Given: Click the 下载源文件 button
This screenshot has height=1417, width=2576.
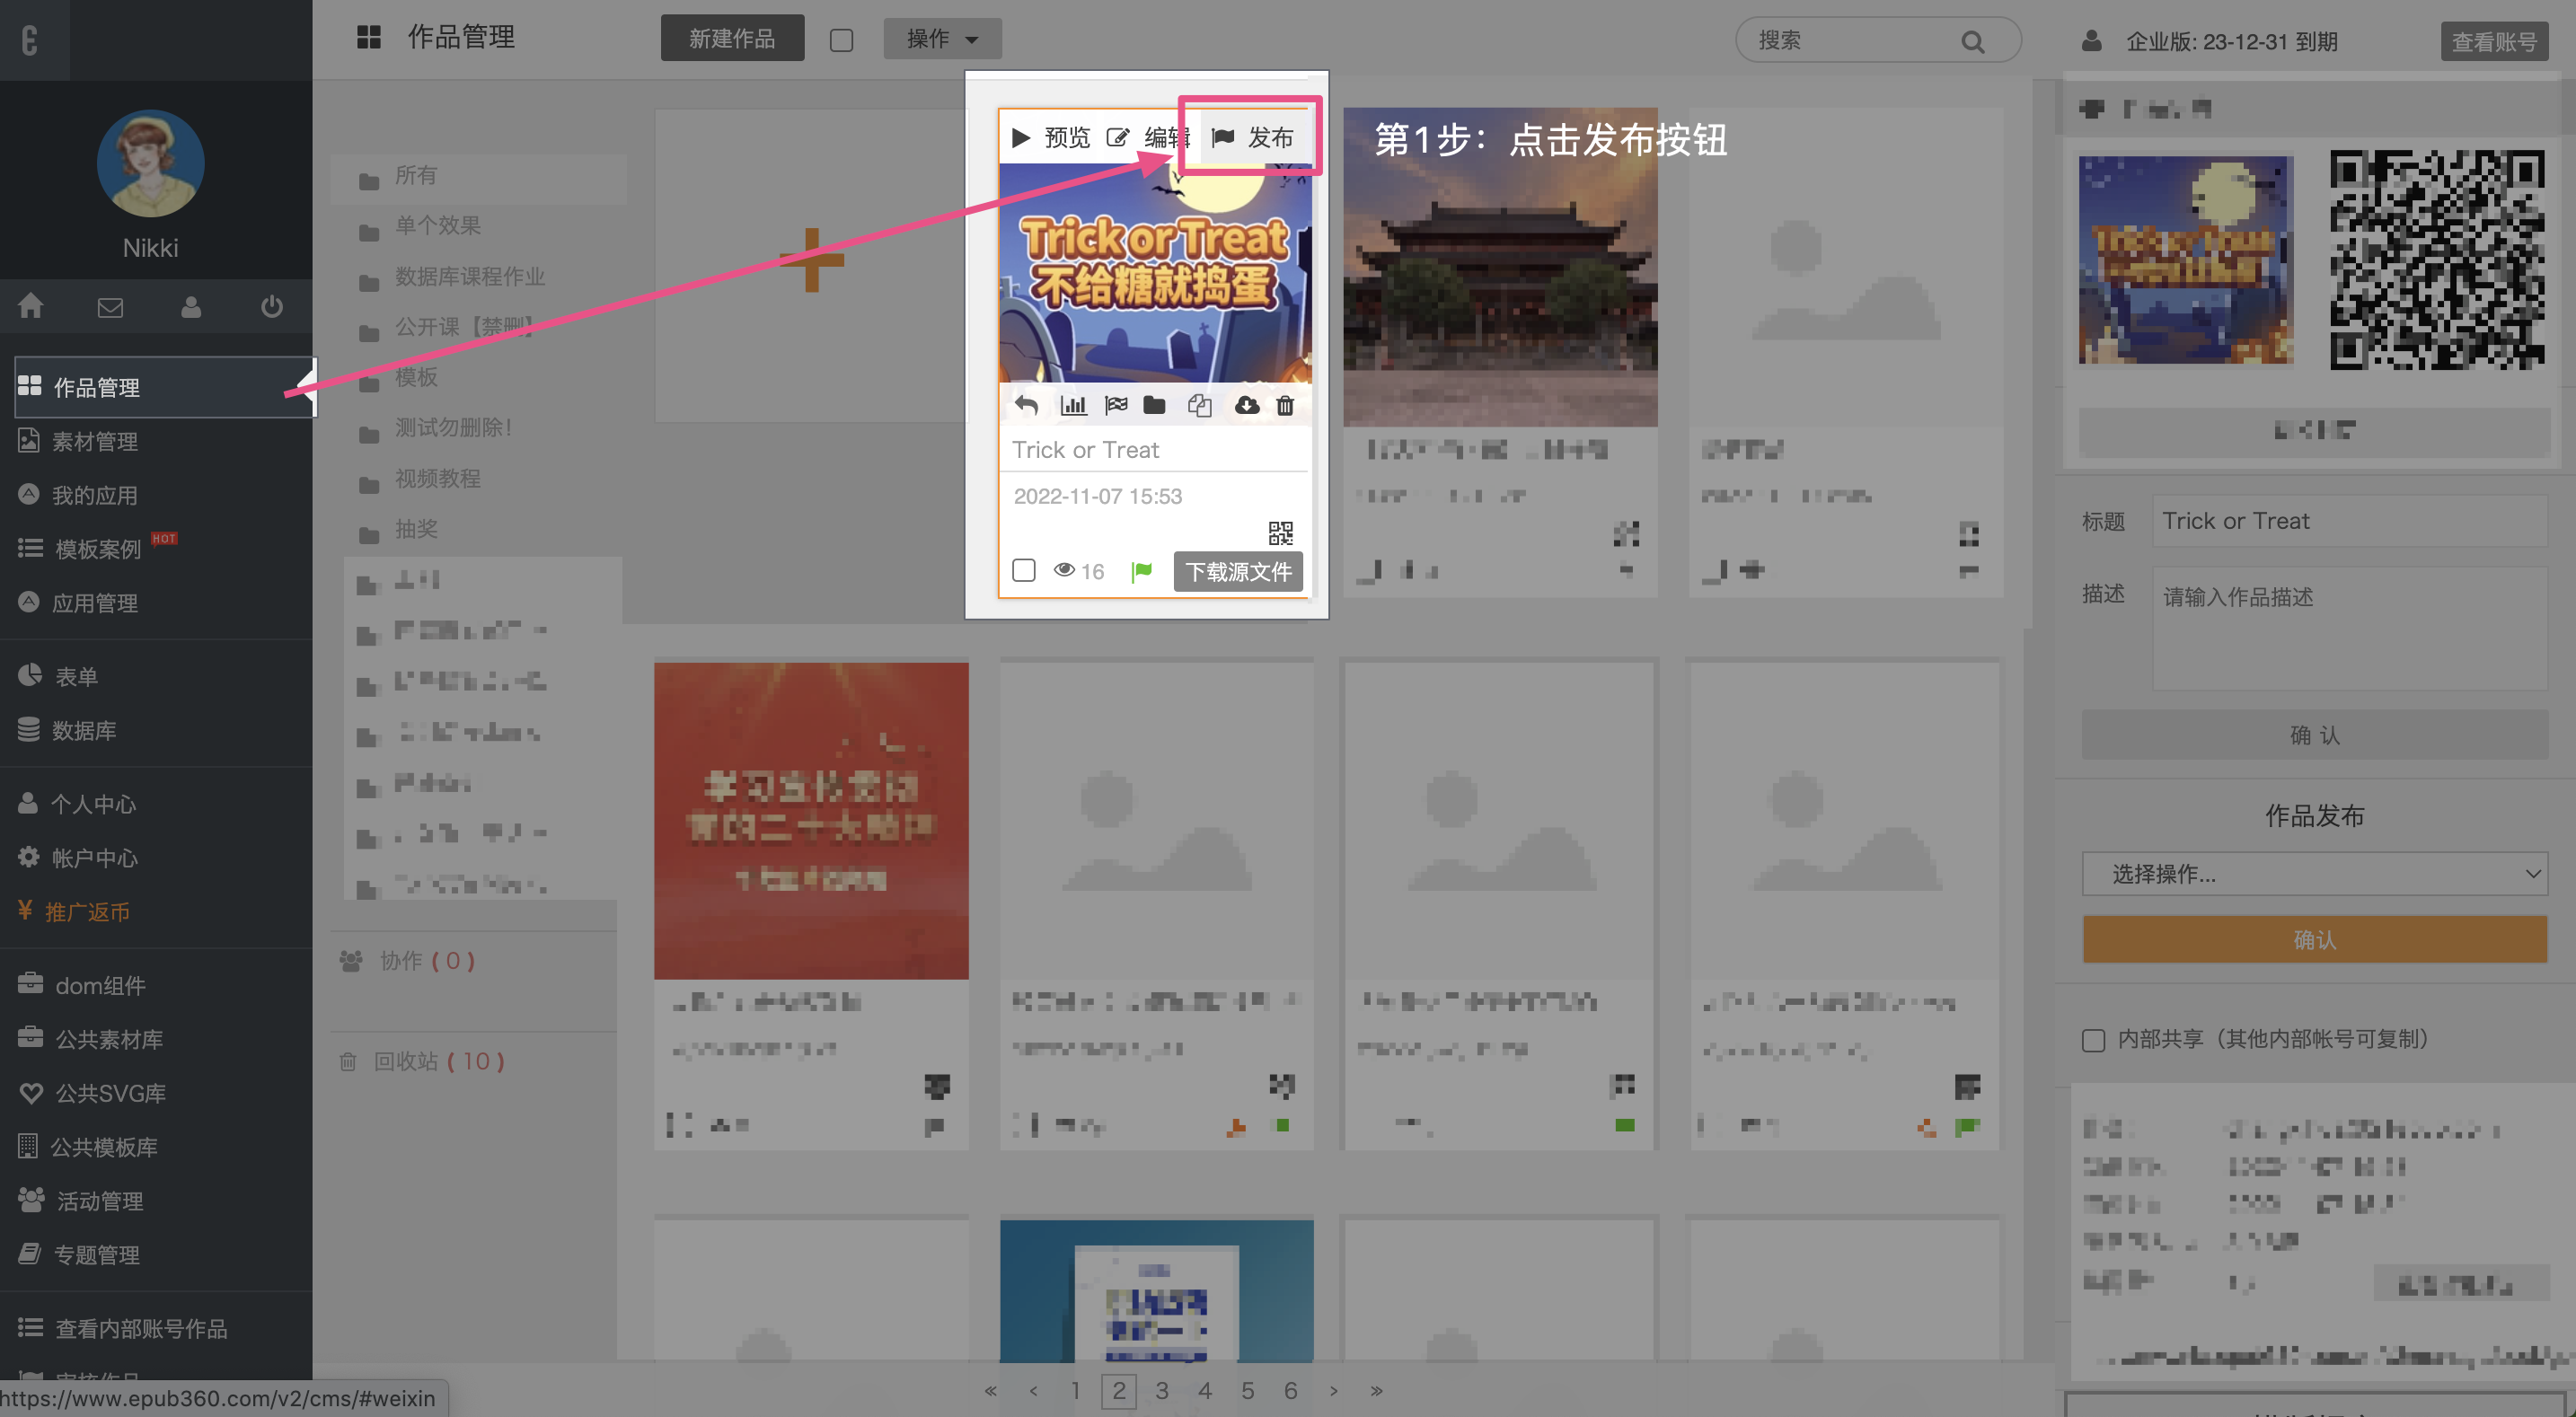Looking at the screenshot, I should 1237,571.
